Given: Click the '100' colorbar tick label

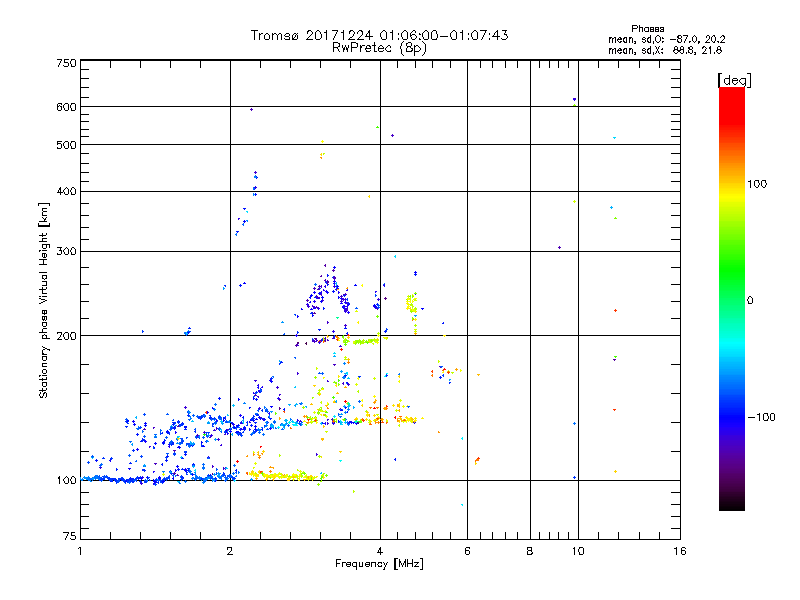Looking at the screenshot, I should 757,184.
